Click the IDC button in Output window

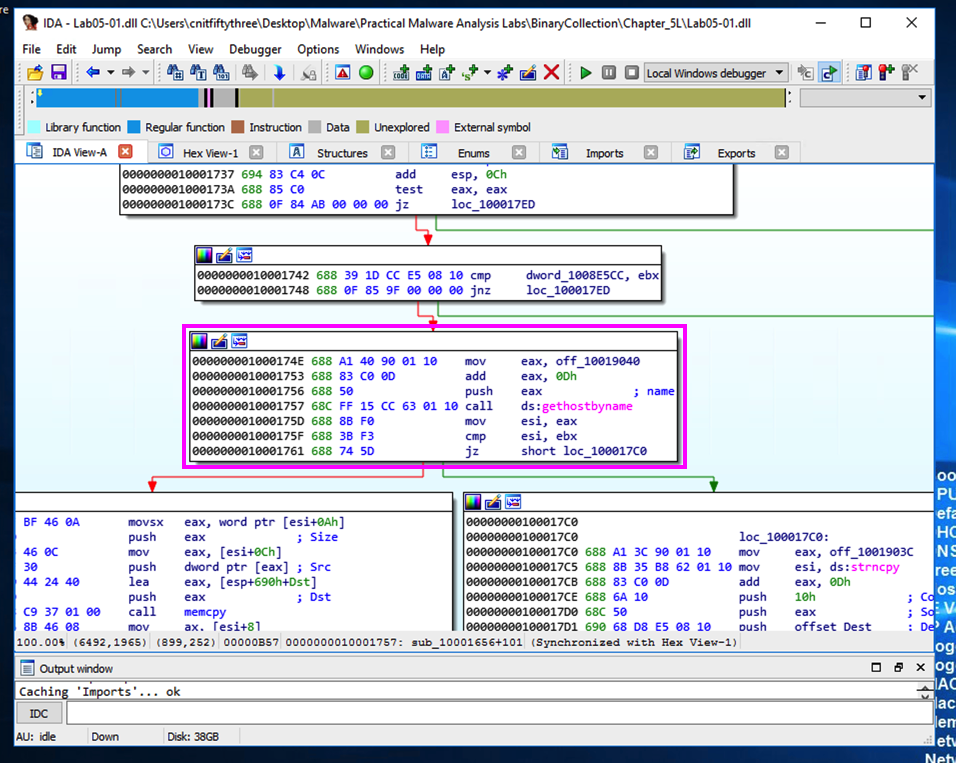[x=39, y=713]
